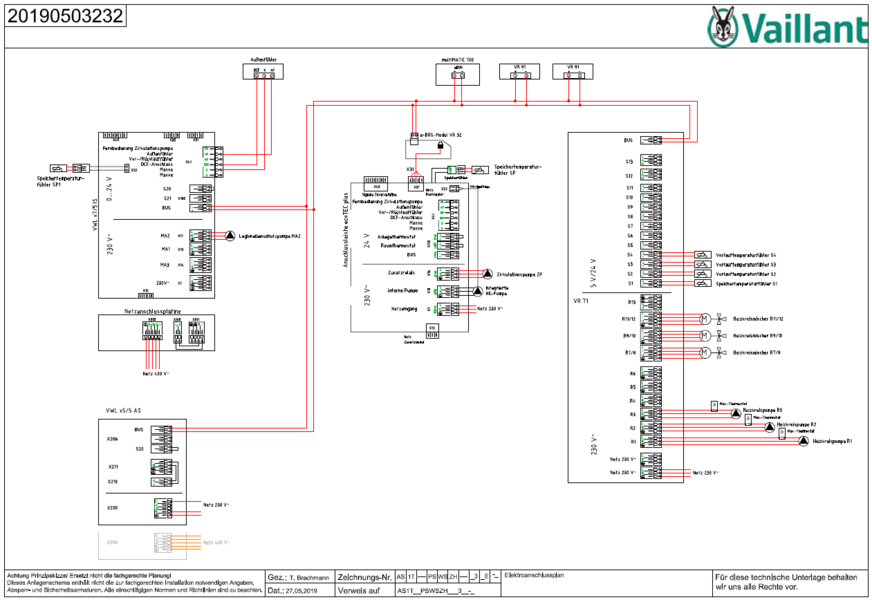Click the Max-Thermostat symbol near pump R2

(749, 420)
